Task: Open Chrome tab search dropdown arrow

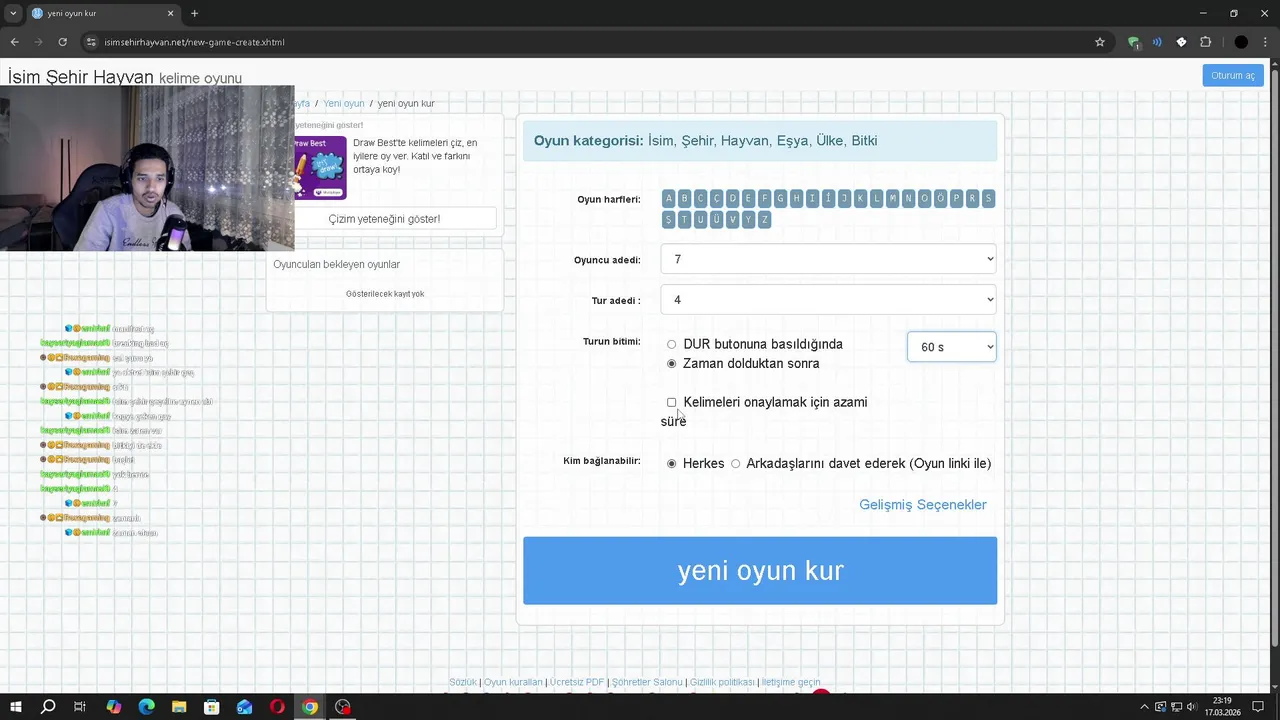Action: 13,13
